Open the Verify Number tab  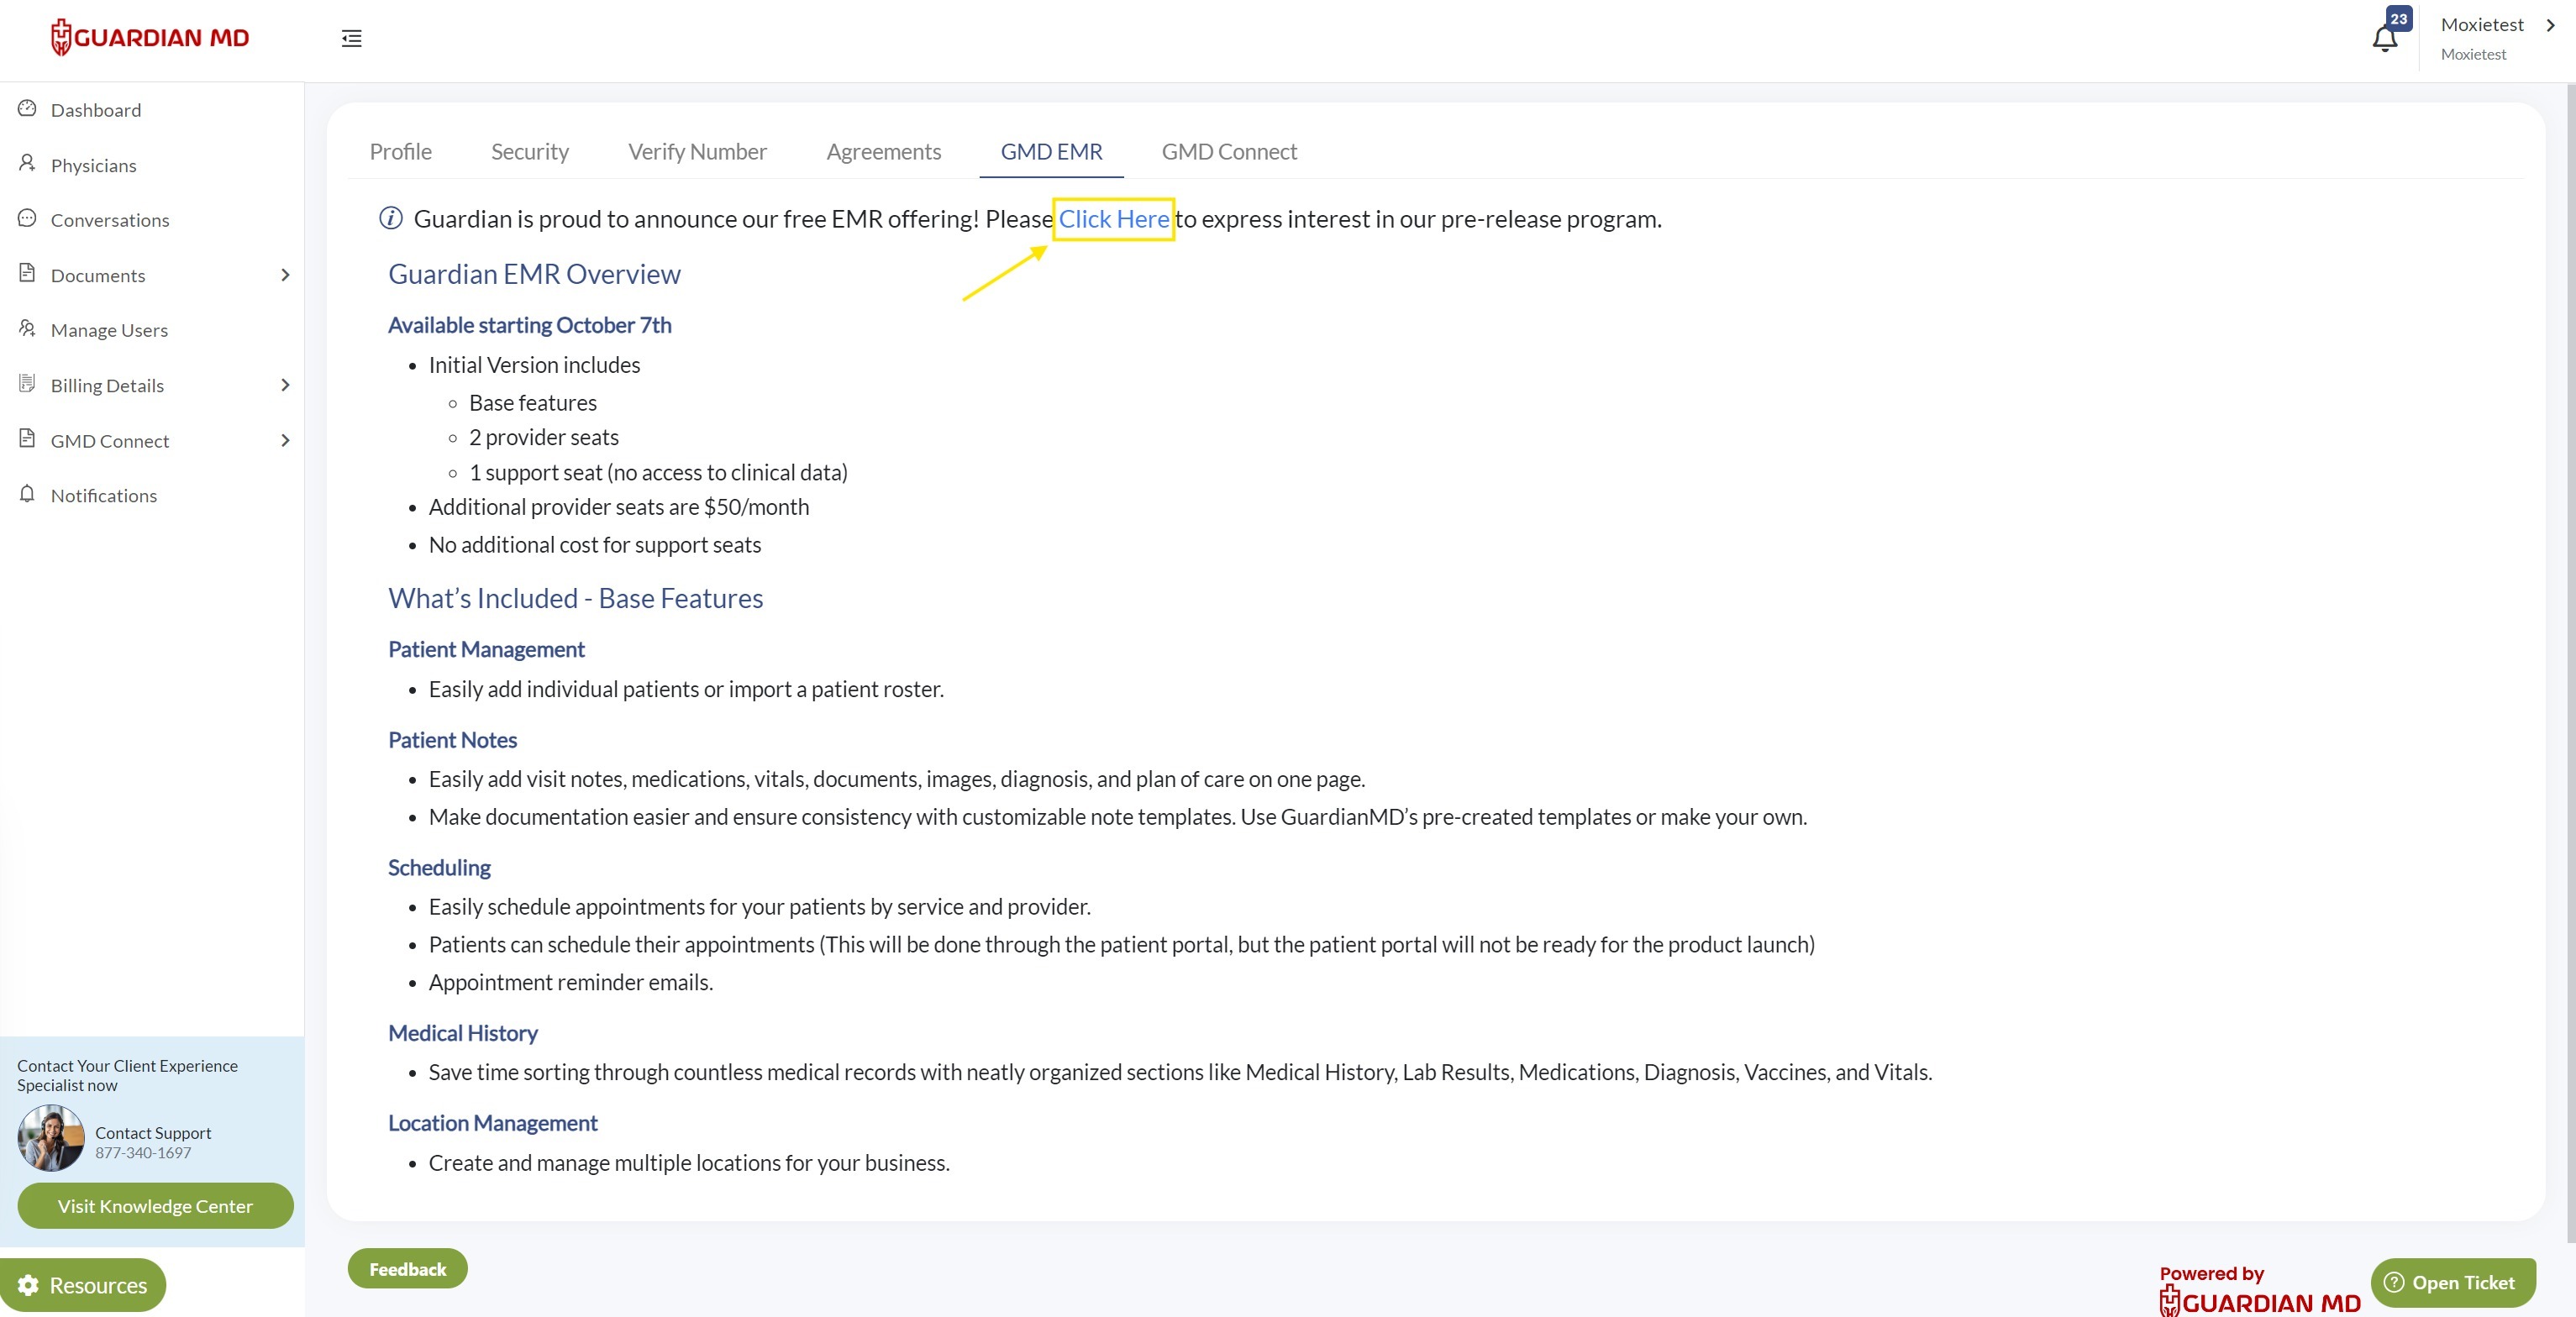click(697, 151)
